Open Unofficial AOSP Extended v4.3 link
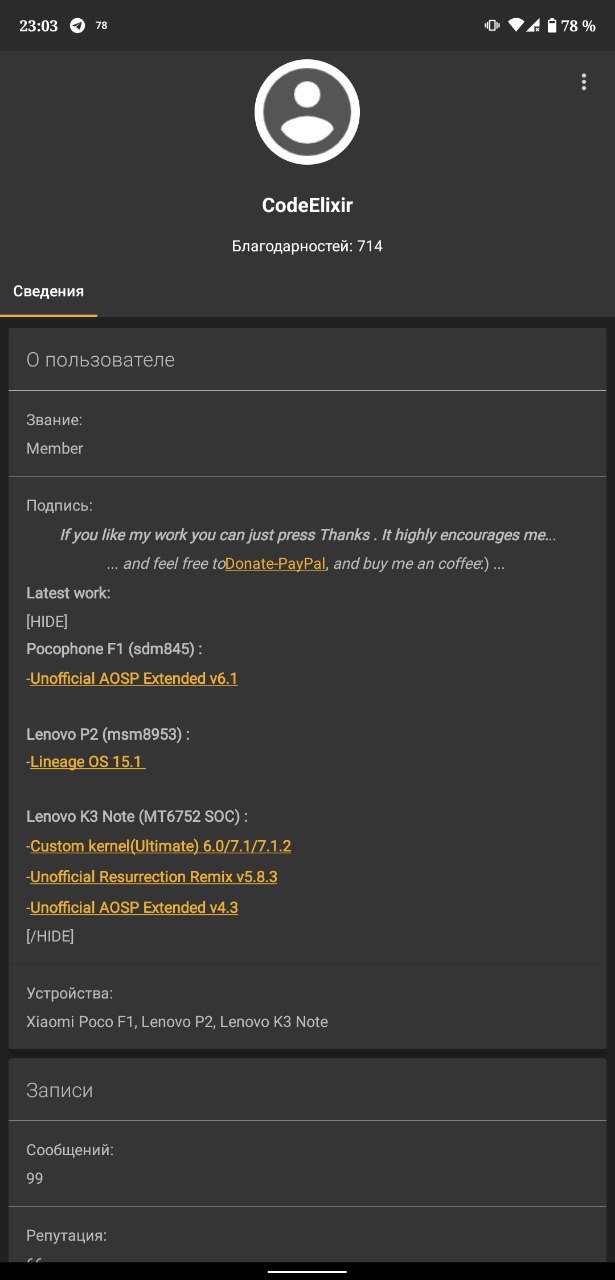 click(134, 908)
